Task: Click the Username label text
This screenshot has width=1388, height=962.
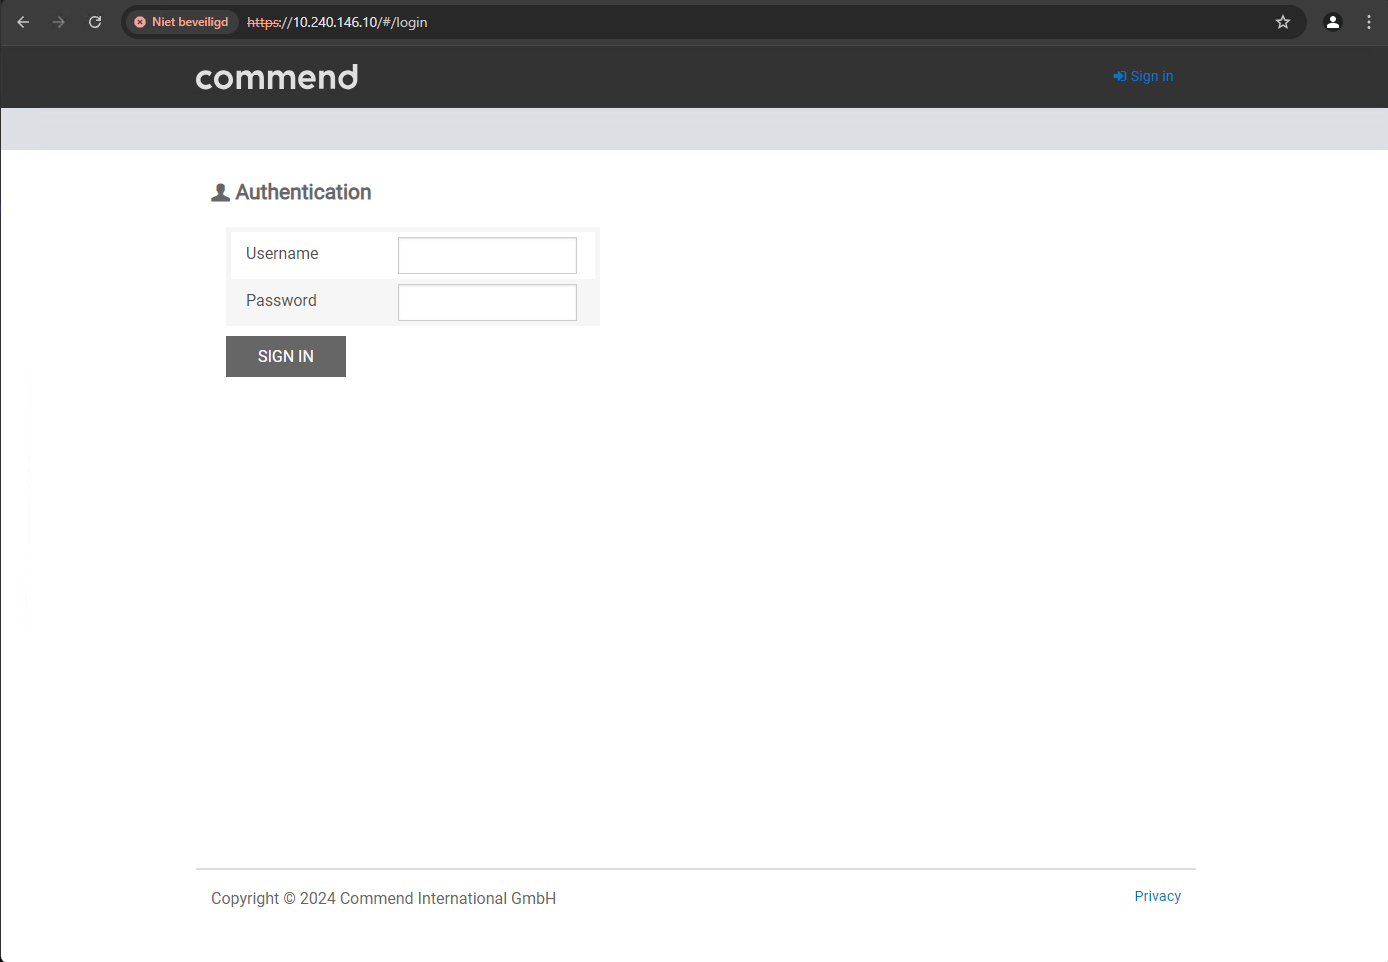Action: (282, 254)
